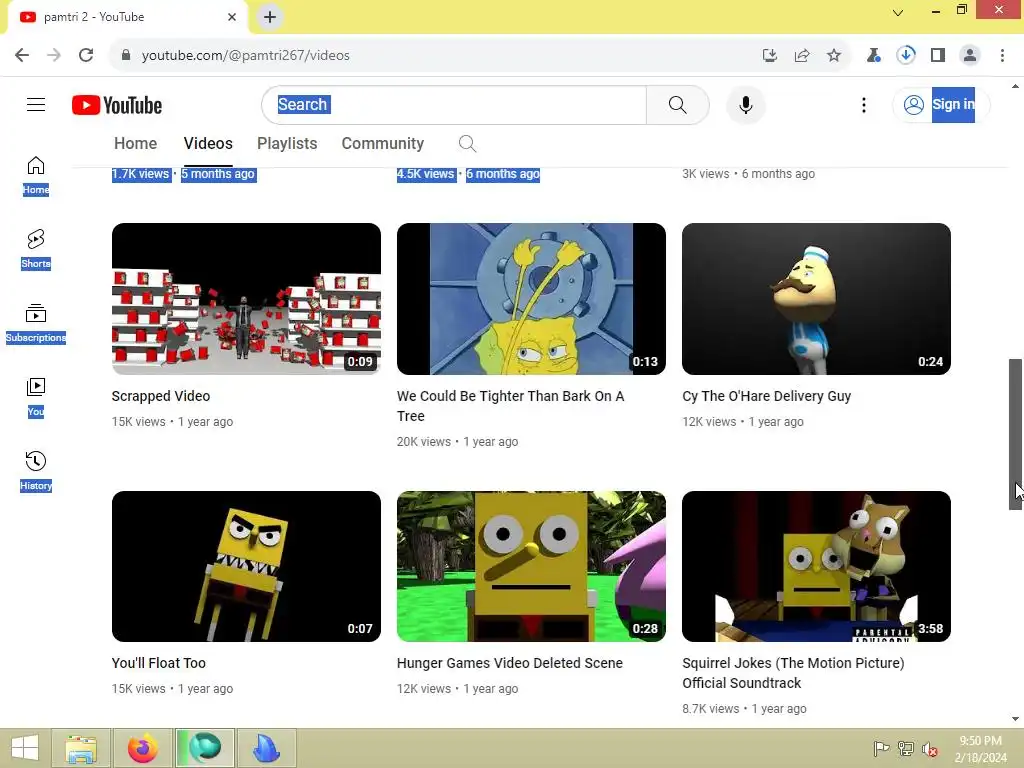
Task: Click the install app icon in address bar
Action: pos(769,56)
